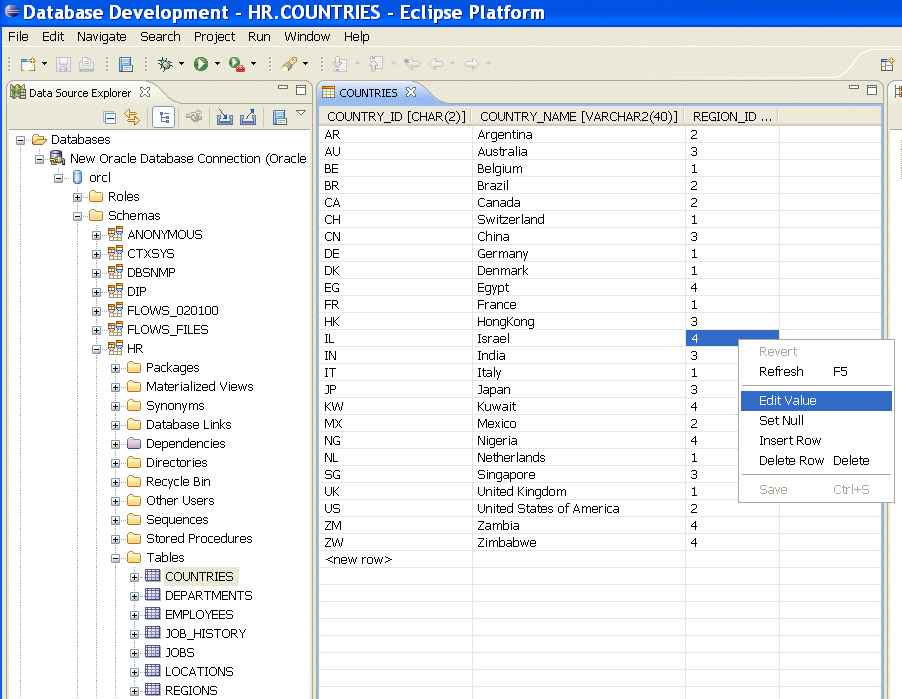Select the LOCATIONS table in tree

(199, 671)
